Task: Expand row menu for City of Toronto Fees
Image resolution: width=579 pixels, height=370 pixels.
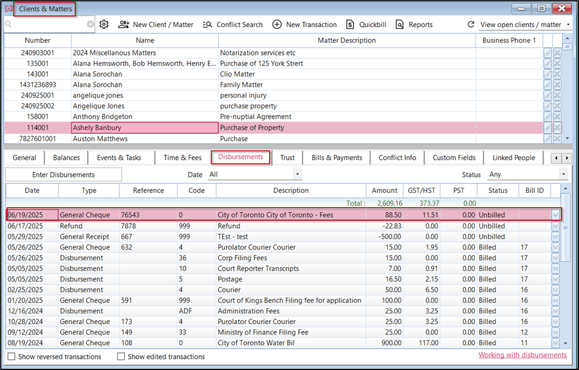Action: 555,215
